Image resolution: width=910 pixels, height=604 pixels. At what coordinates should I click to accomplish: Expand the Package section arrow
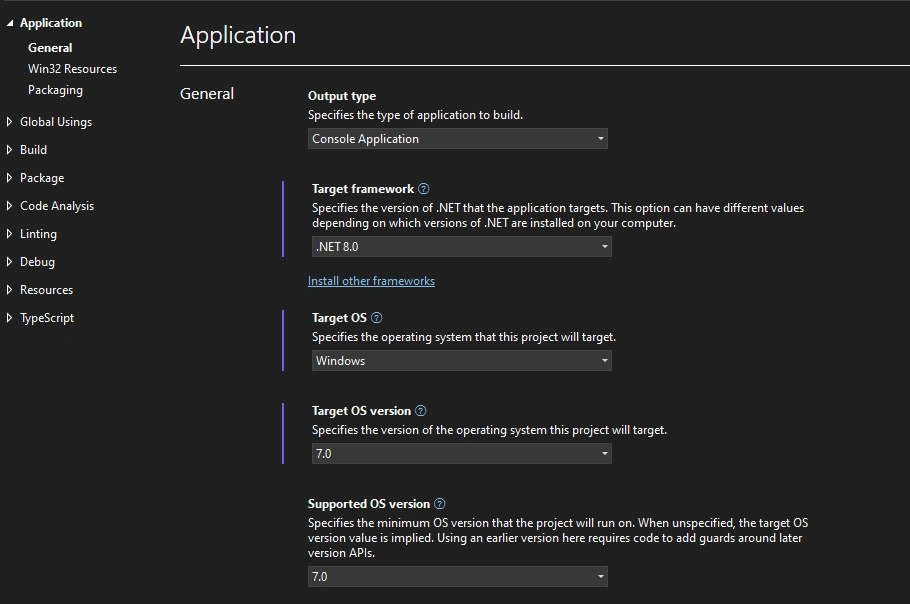pyautogui.click(x=9, y=178)
